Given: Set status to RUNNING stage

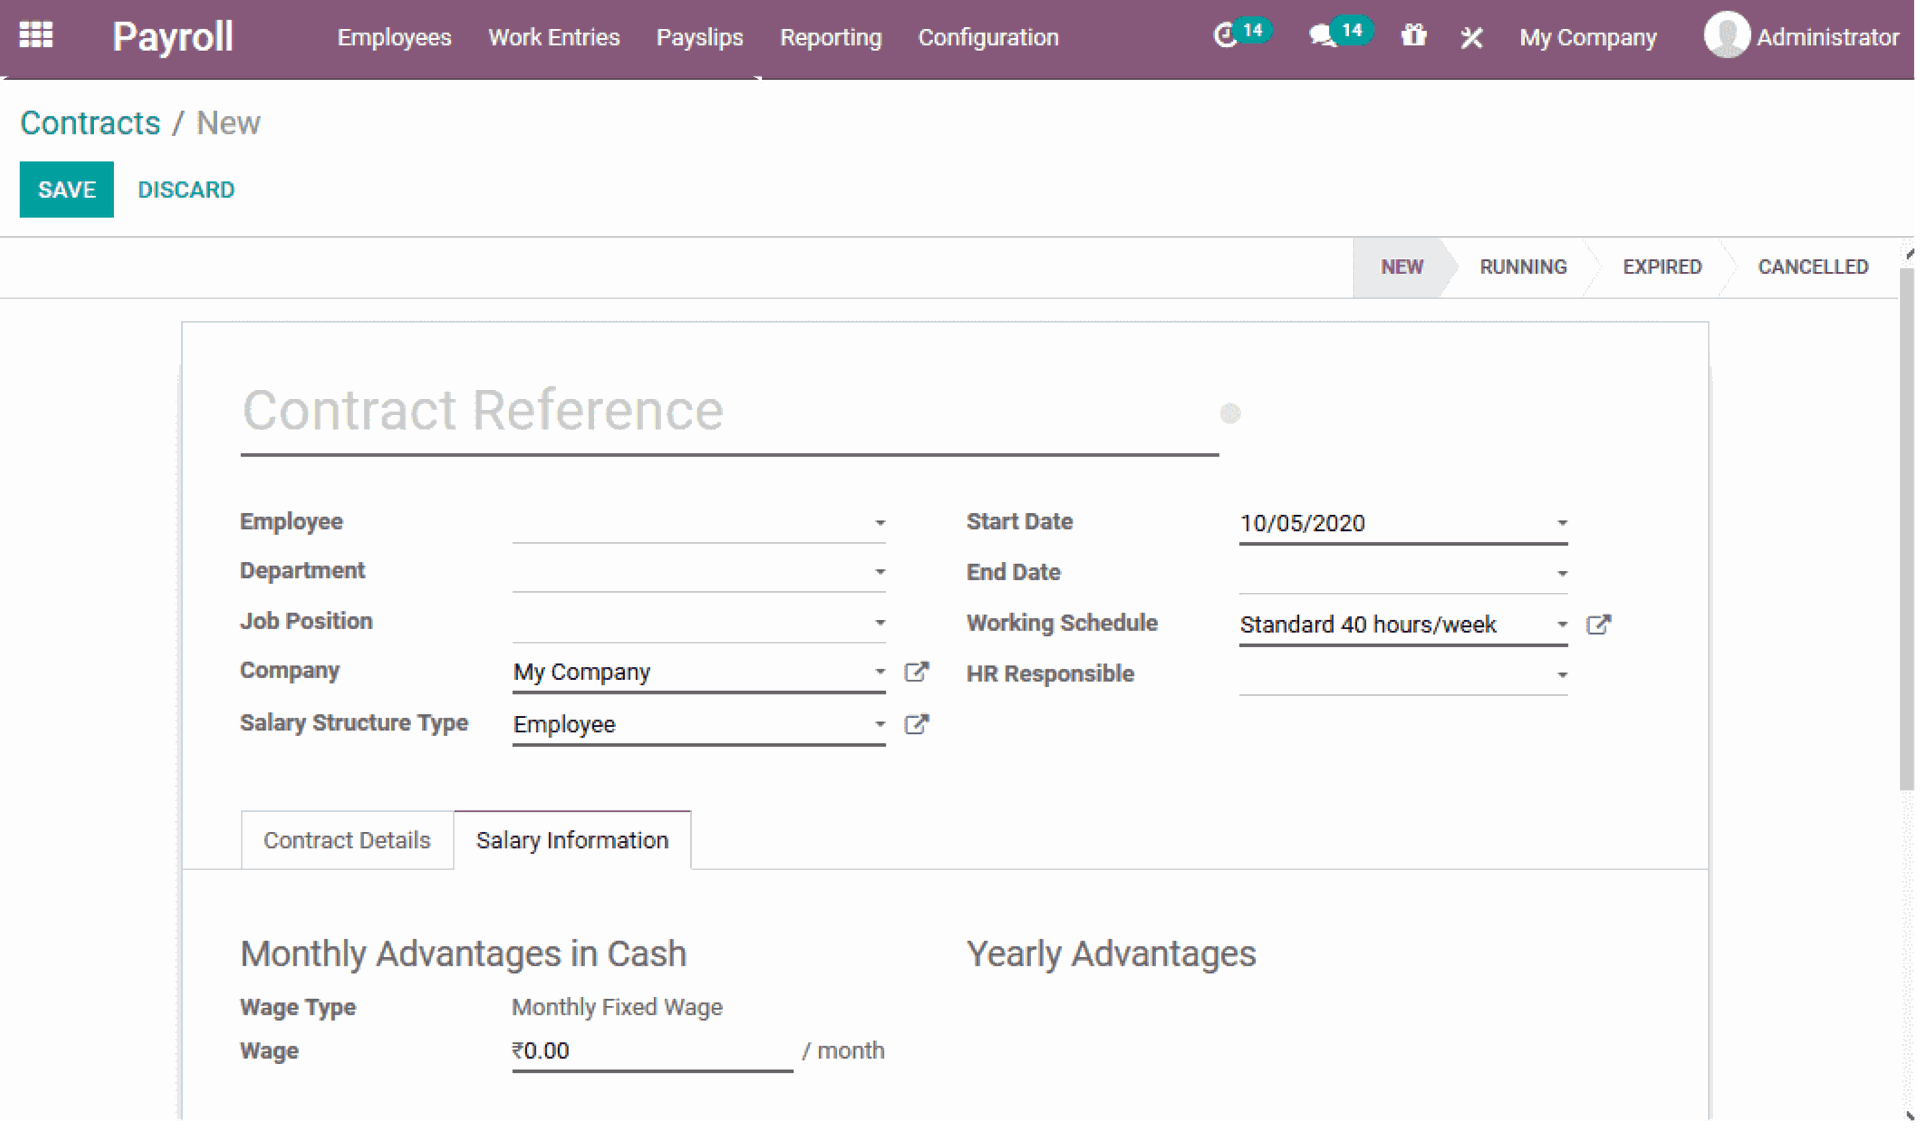Looking at the screenshot, I should (1522, 267).
